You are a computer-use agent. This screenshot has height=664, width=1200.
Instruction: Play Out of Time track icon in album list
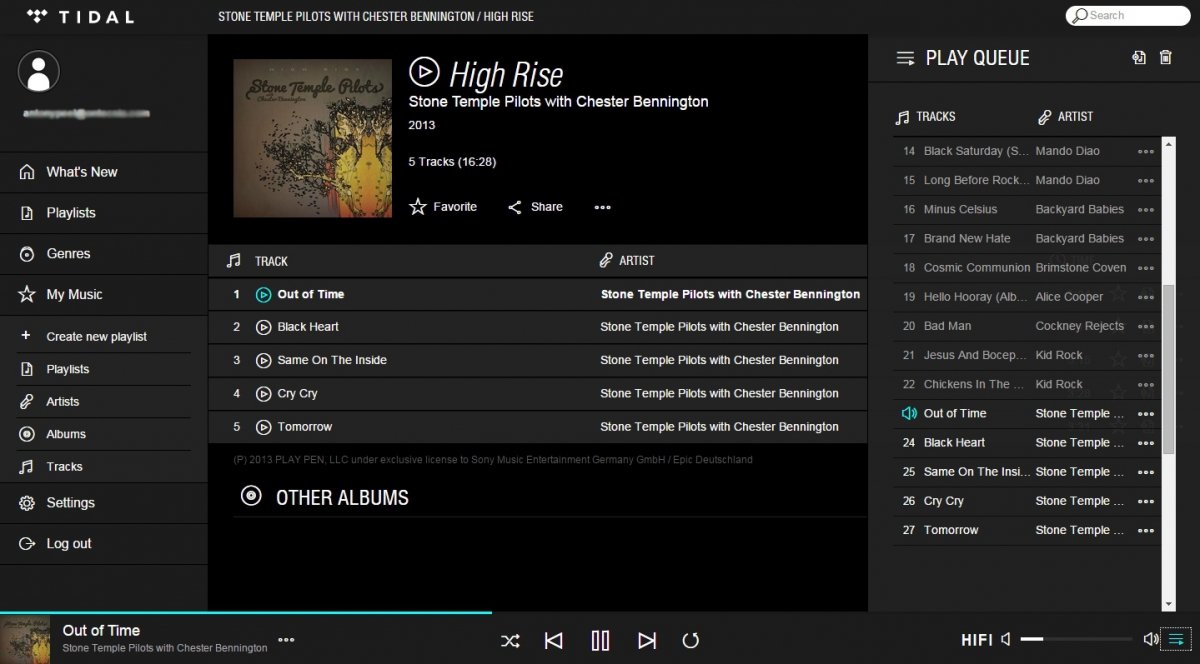264,295
